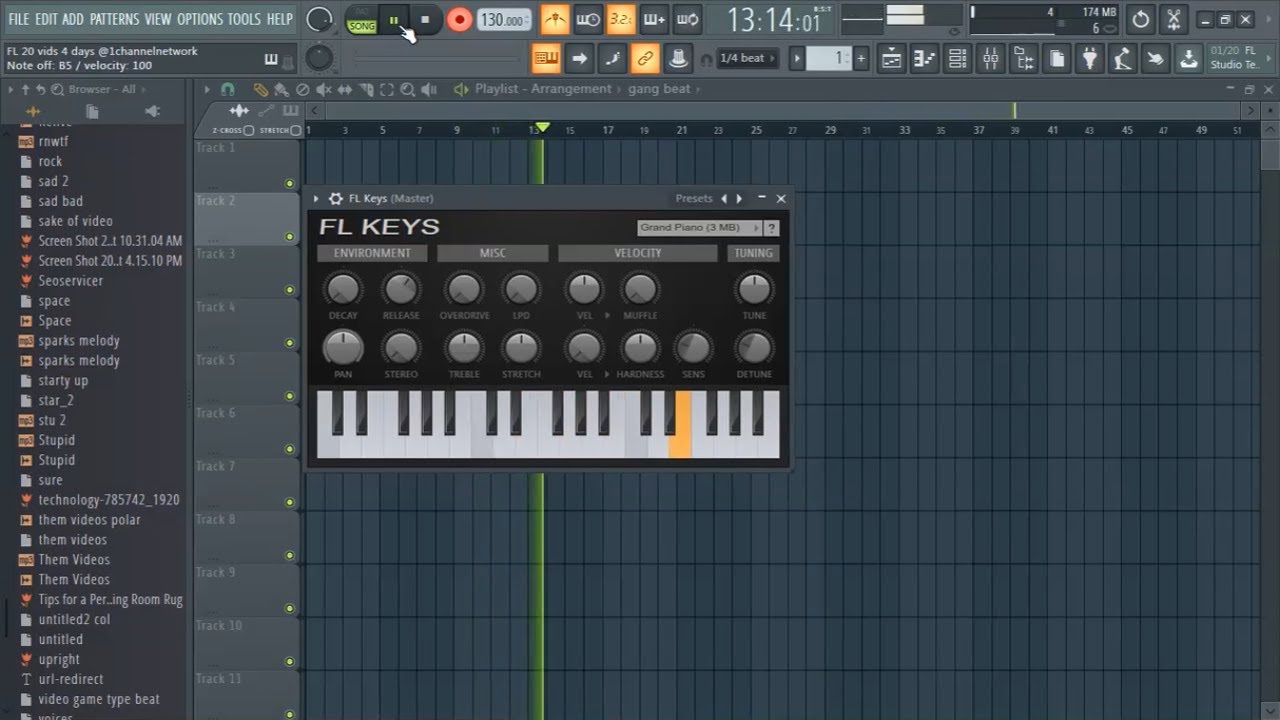Click the tempo field showing 130.000
1280x720 pixels.
(x=504, y=20)
